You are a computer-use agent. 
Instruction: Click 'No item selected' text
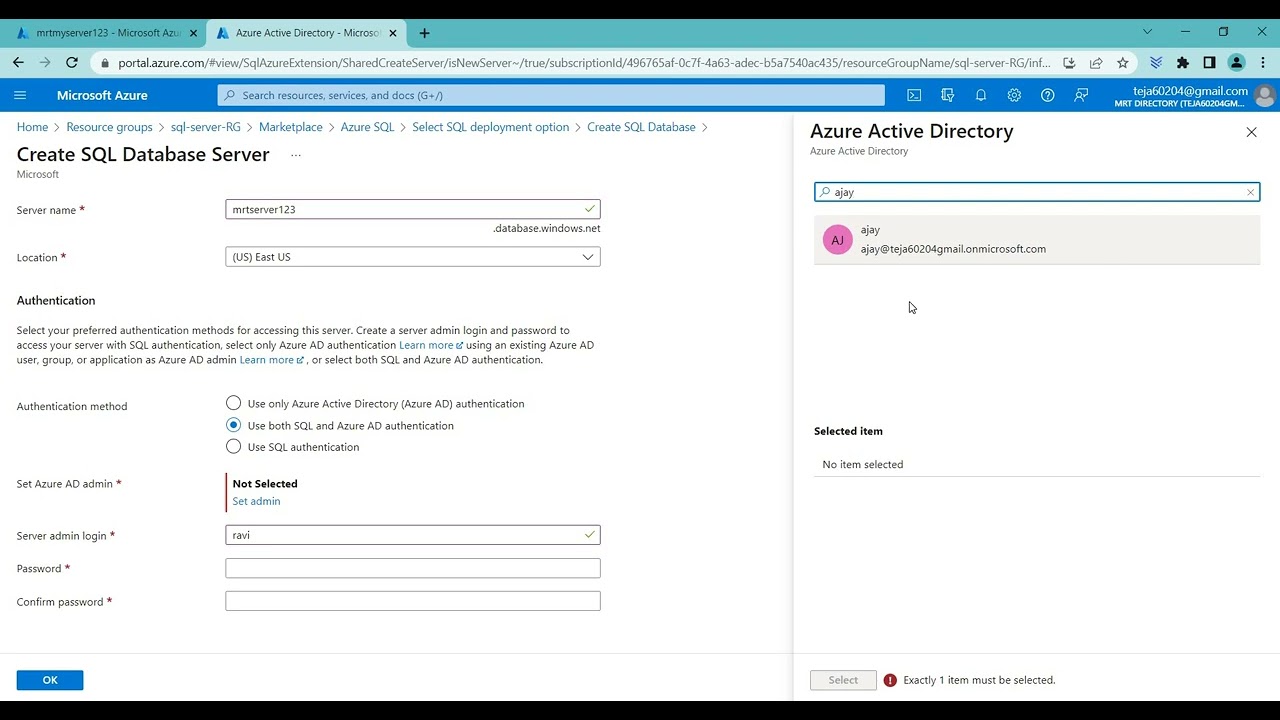point(863,464)
